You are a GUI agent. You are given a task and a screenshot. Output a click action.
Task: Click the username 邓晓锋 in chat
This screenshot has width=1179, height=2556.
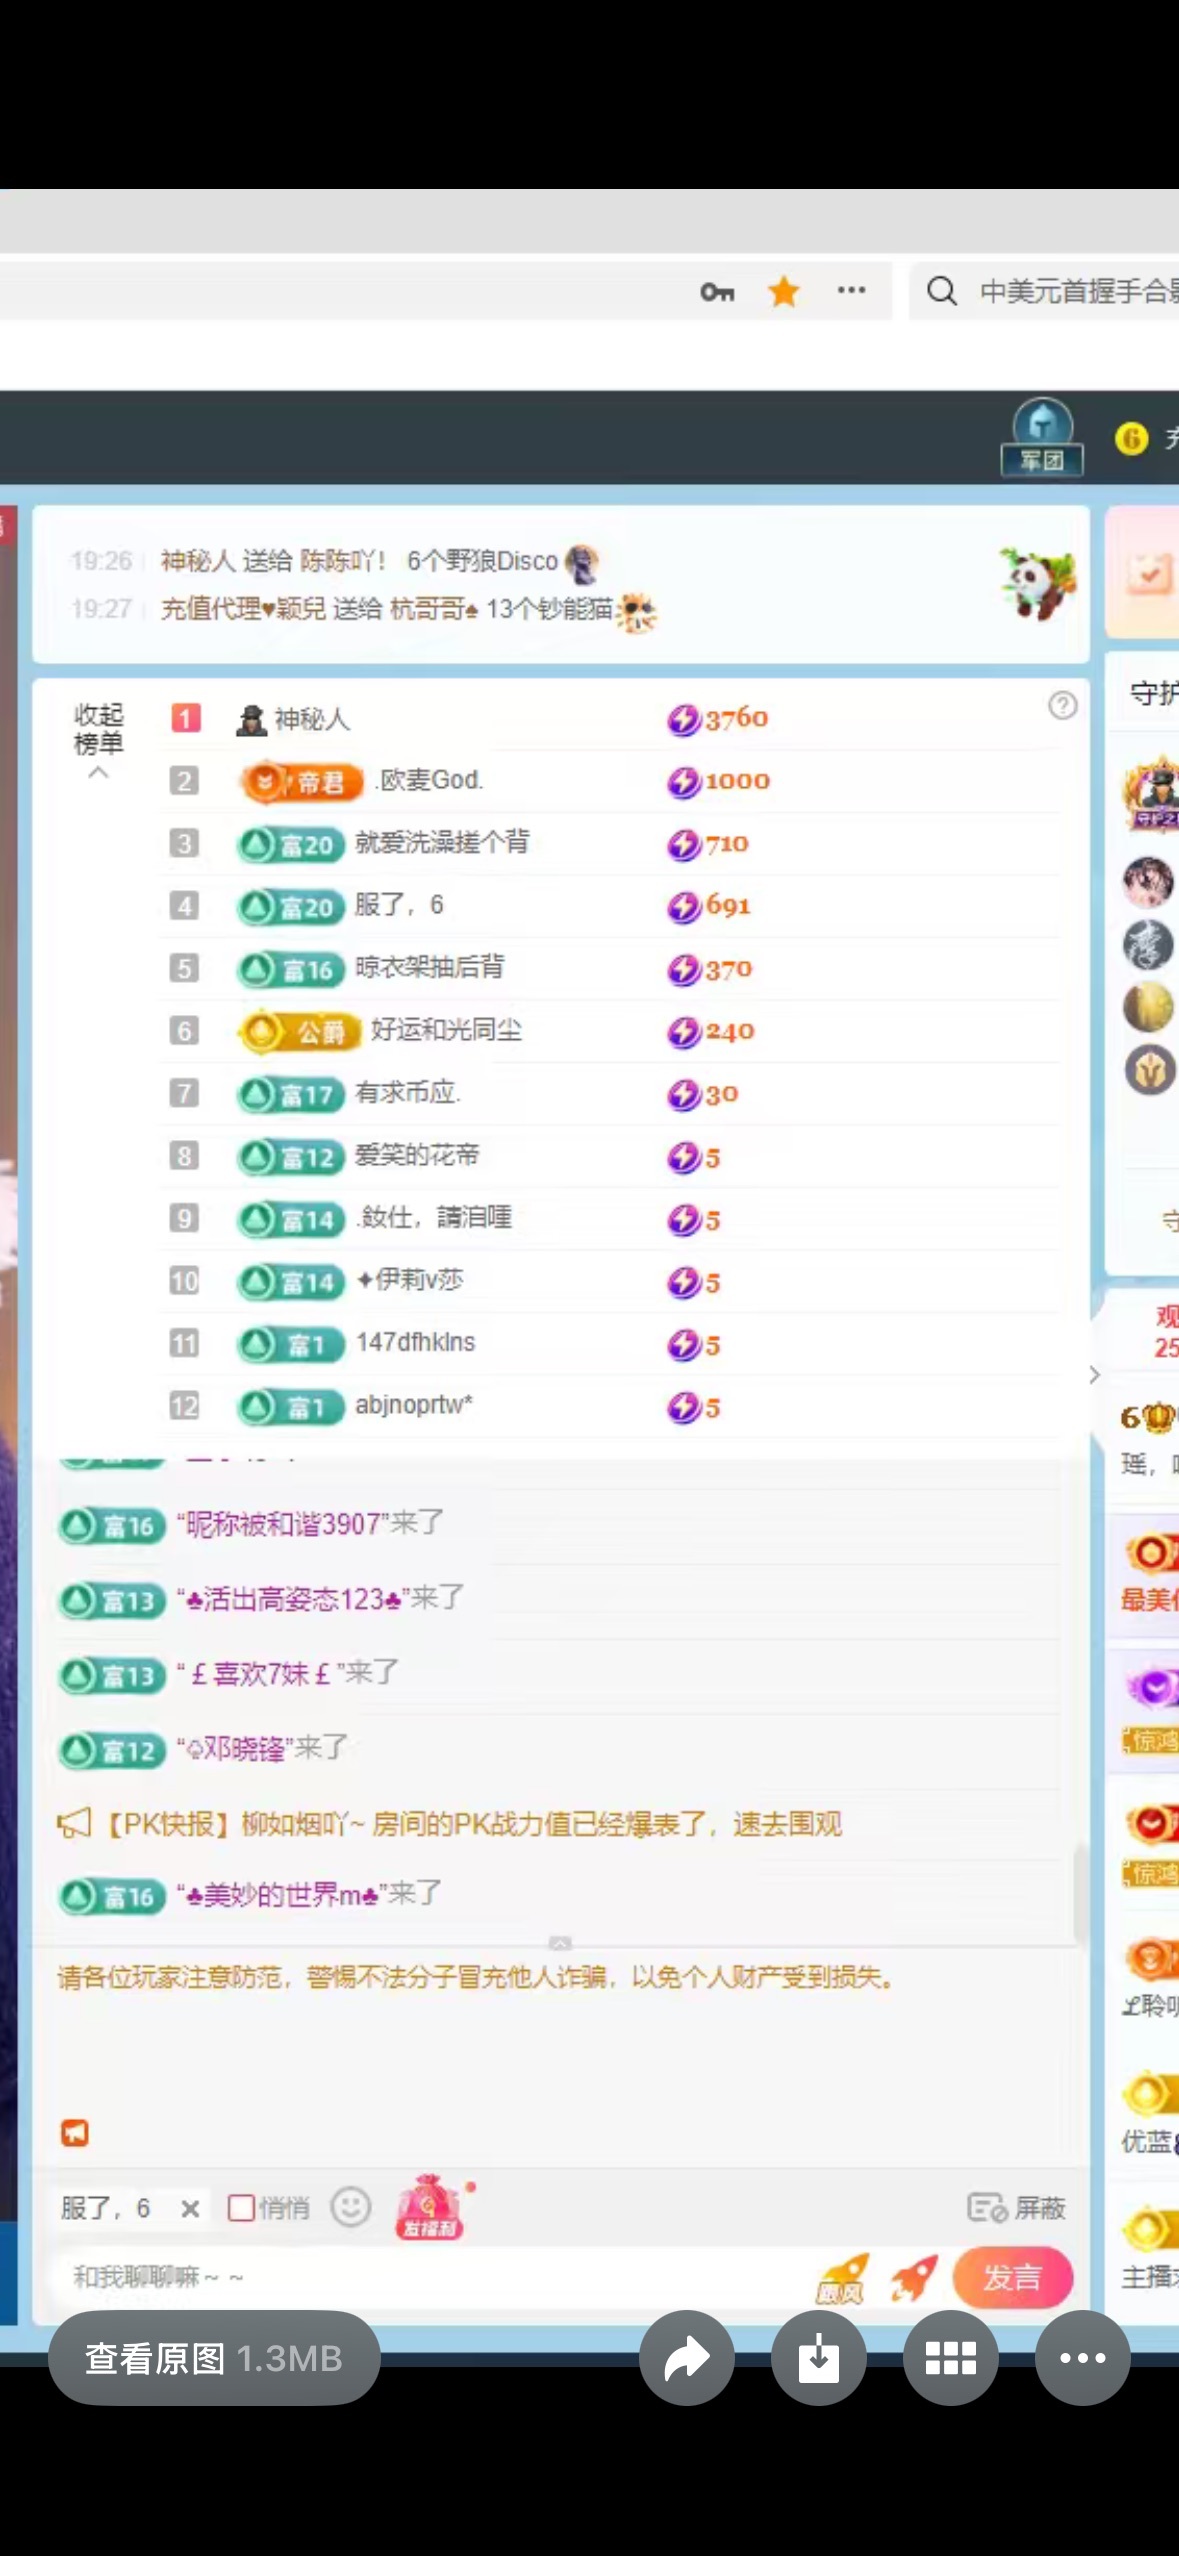(x=235, y=1749)
